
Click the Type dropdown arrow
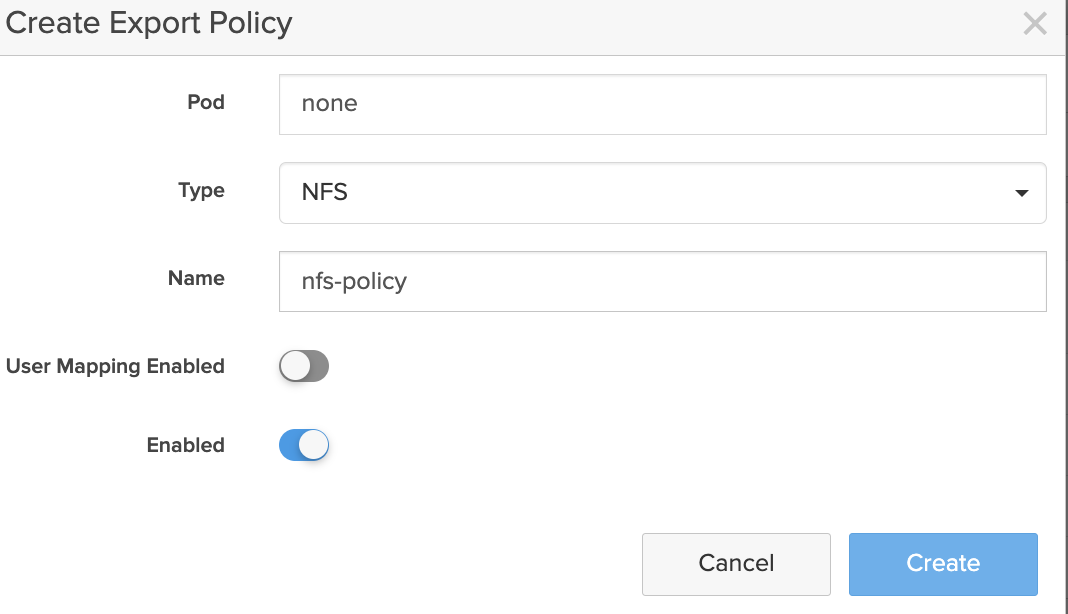coord(1021,193)
